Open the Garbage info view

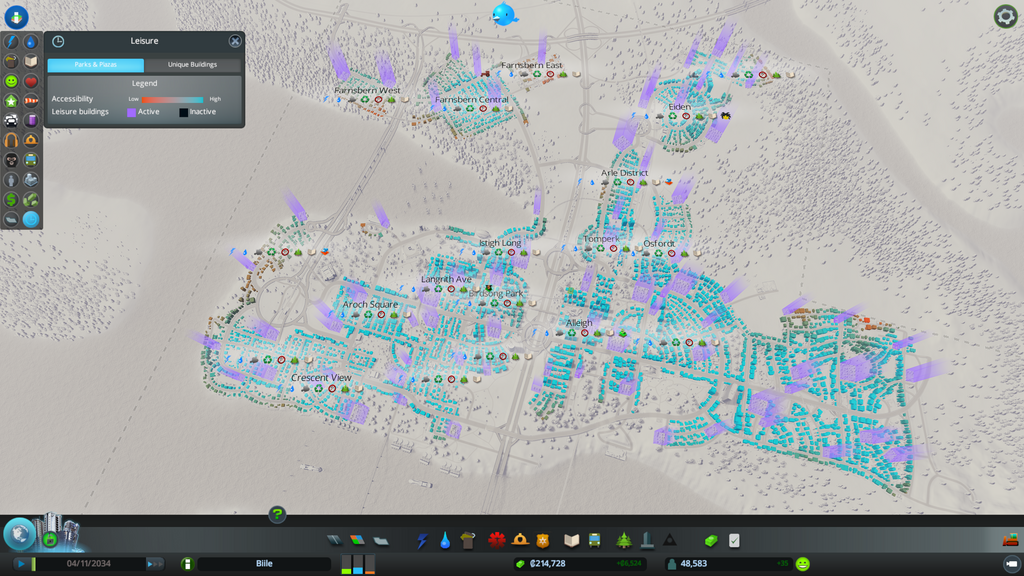coord(11,61)
